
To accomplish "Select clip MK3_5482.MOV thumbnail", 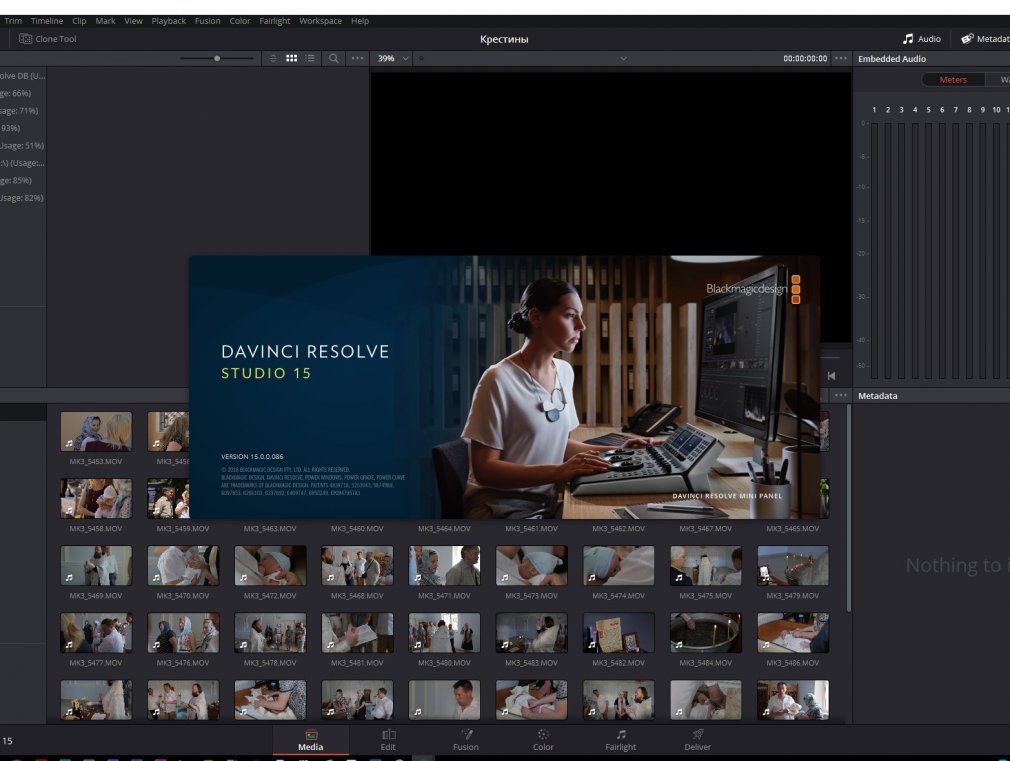I will (x=618, y=632).
